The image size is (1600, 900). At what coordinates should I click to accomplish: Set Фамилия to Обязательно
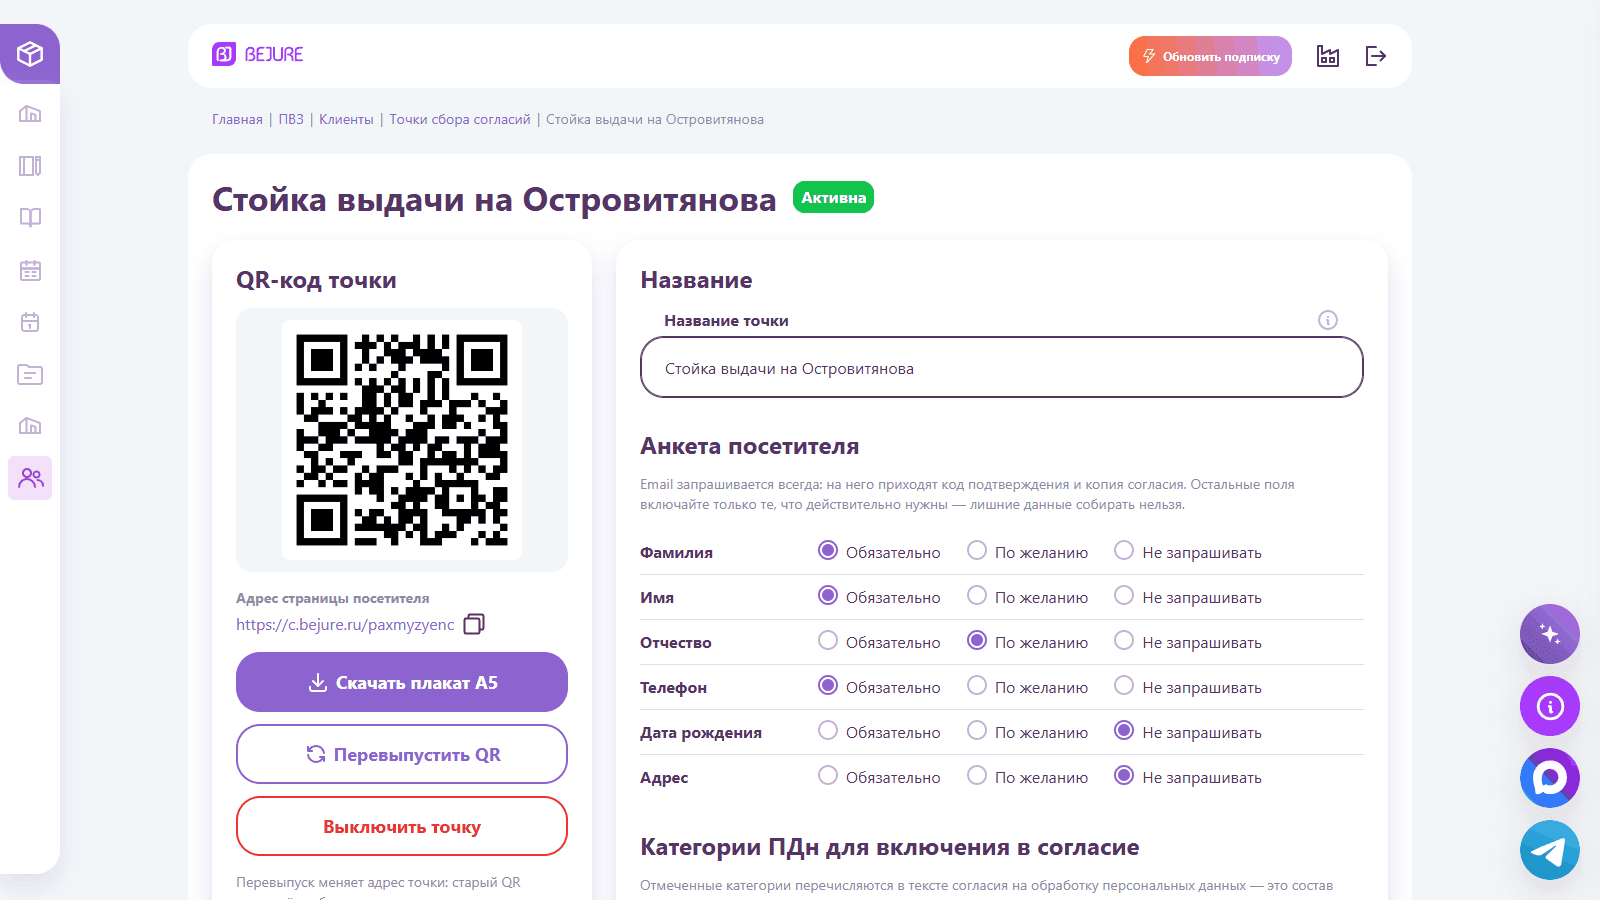point(828,550)
